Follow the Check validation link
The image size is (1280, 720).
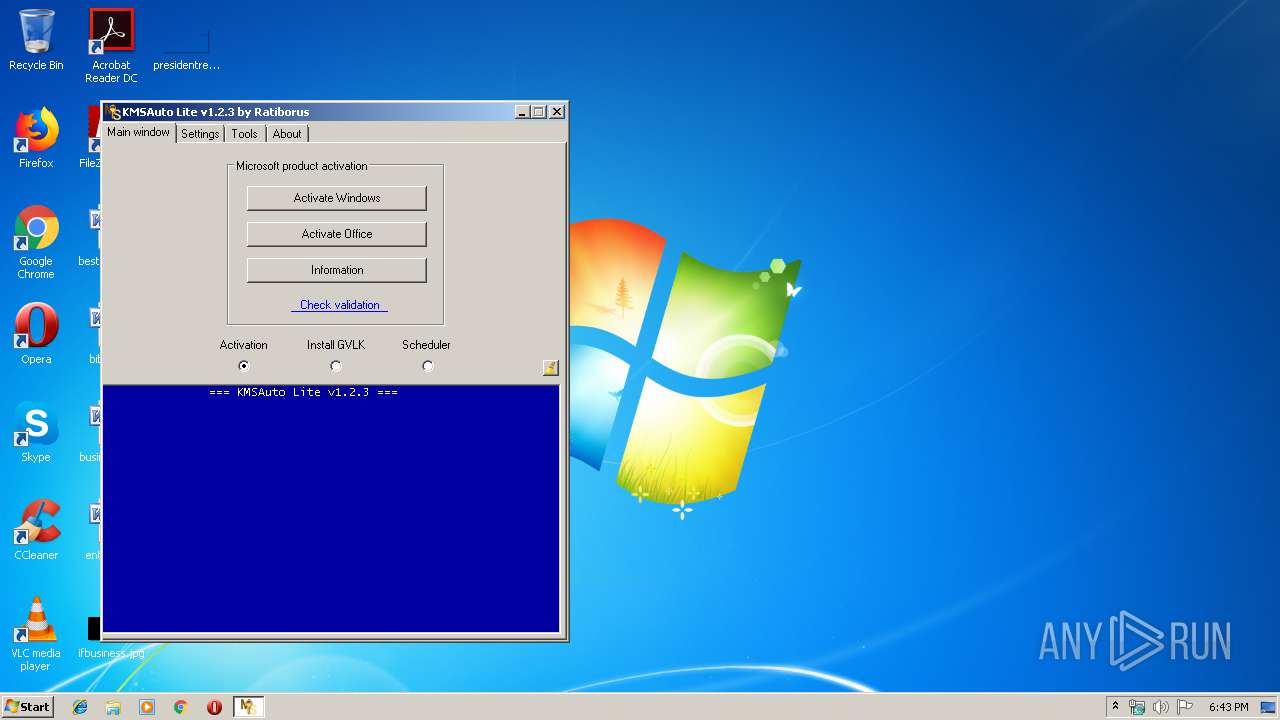pos(340,305)
